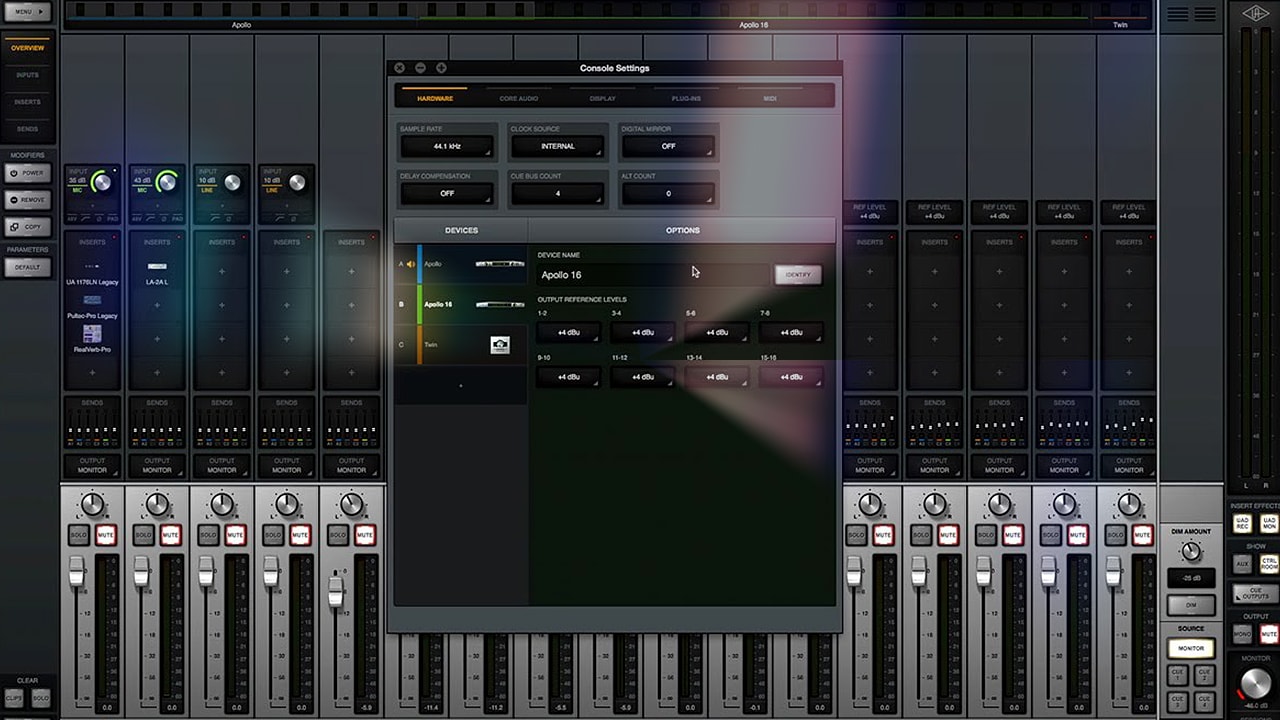
Task: Open the Clock Source dropdown
Action: click(558, 147)
